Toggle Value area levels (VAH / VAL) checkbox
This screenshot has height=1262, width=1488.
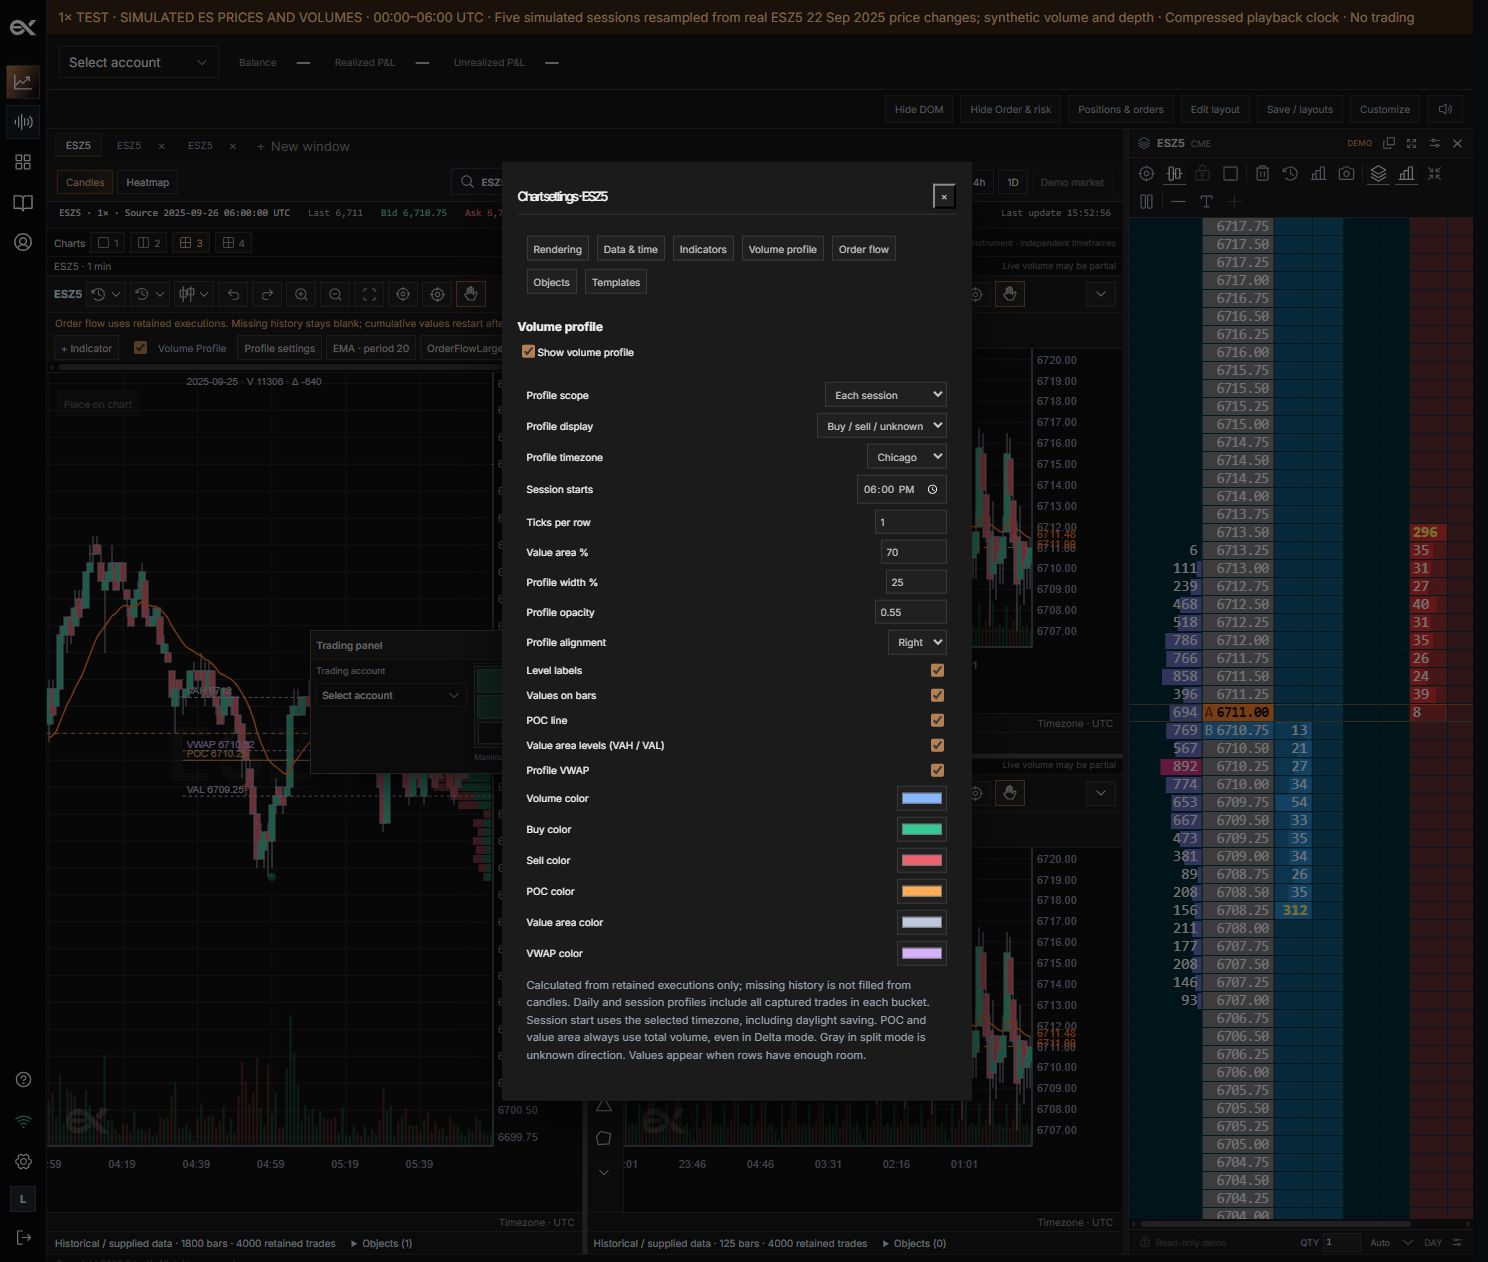[x=937, y=745]
